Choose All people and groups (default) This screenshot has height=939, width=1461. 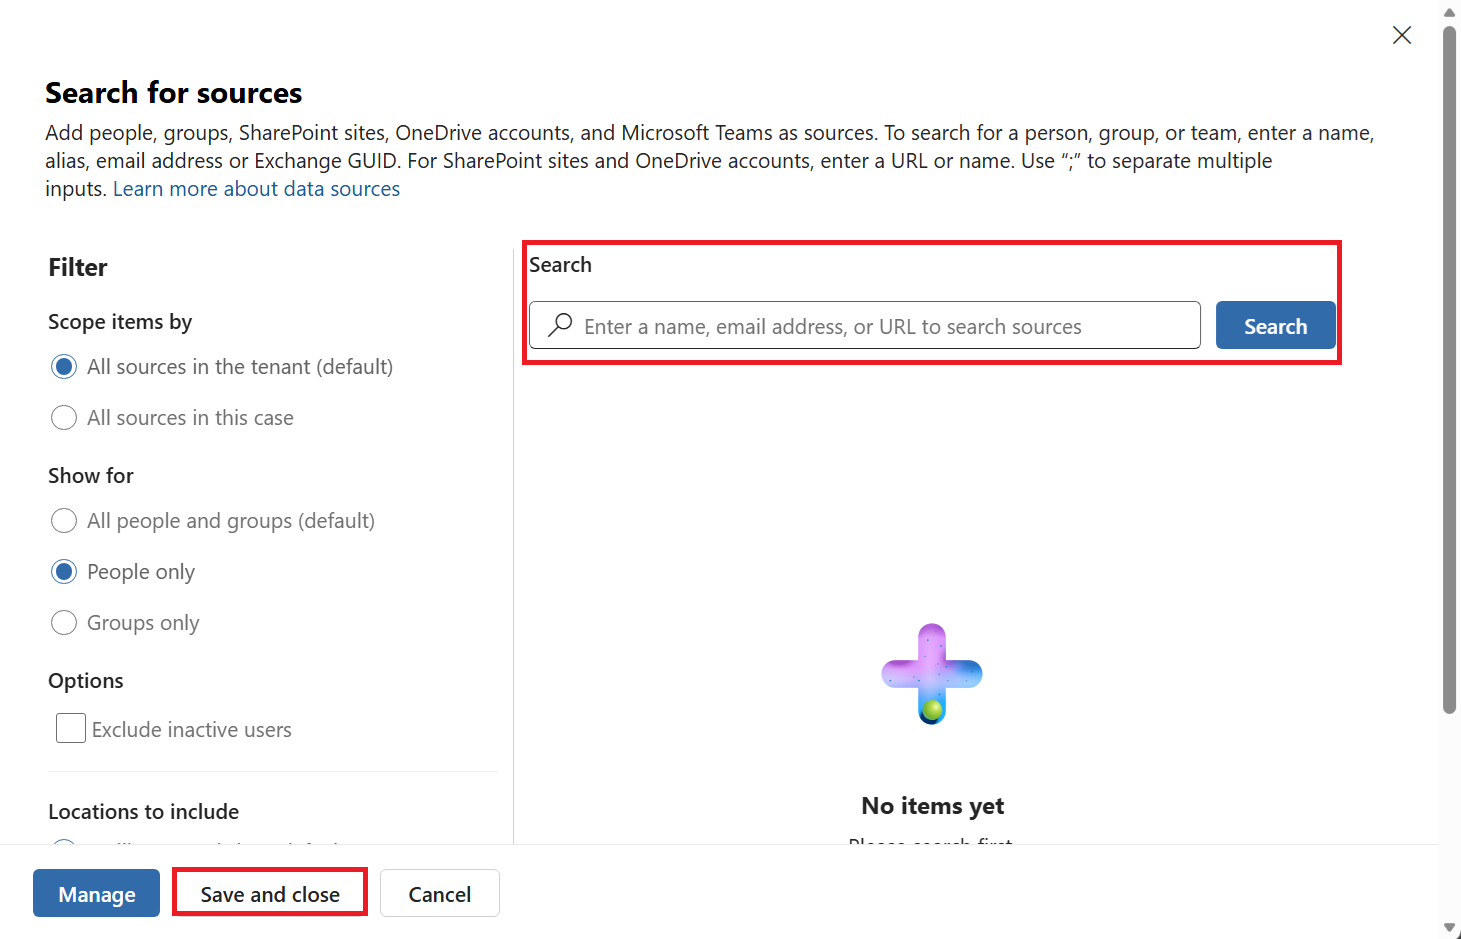coord(64,521)
